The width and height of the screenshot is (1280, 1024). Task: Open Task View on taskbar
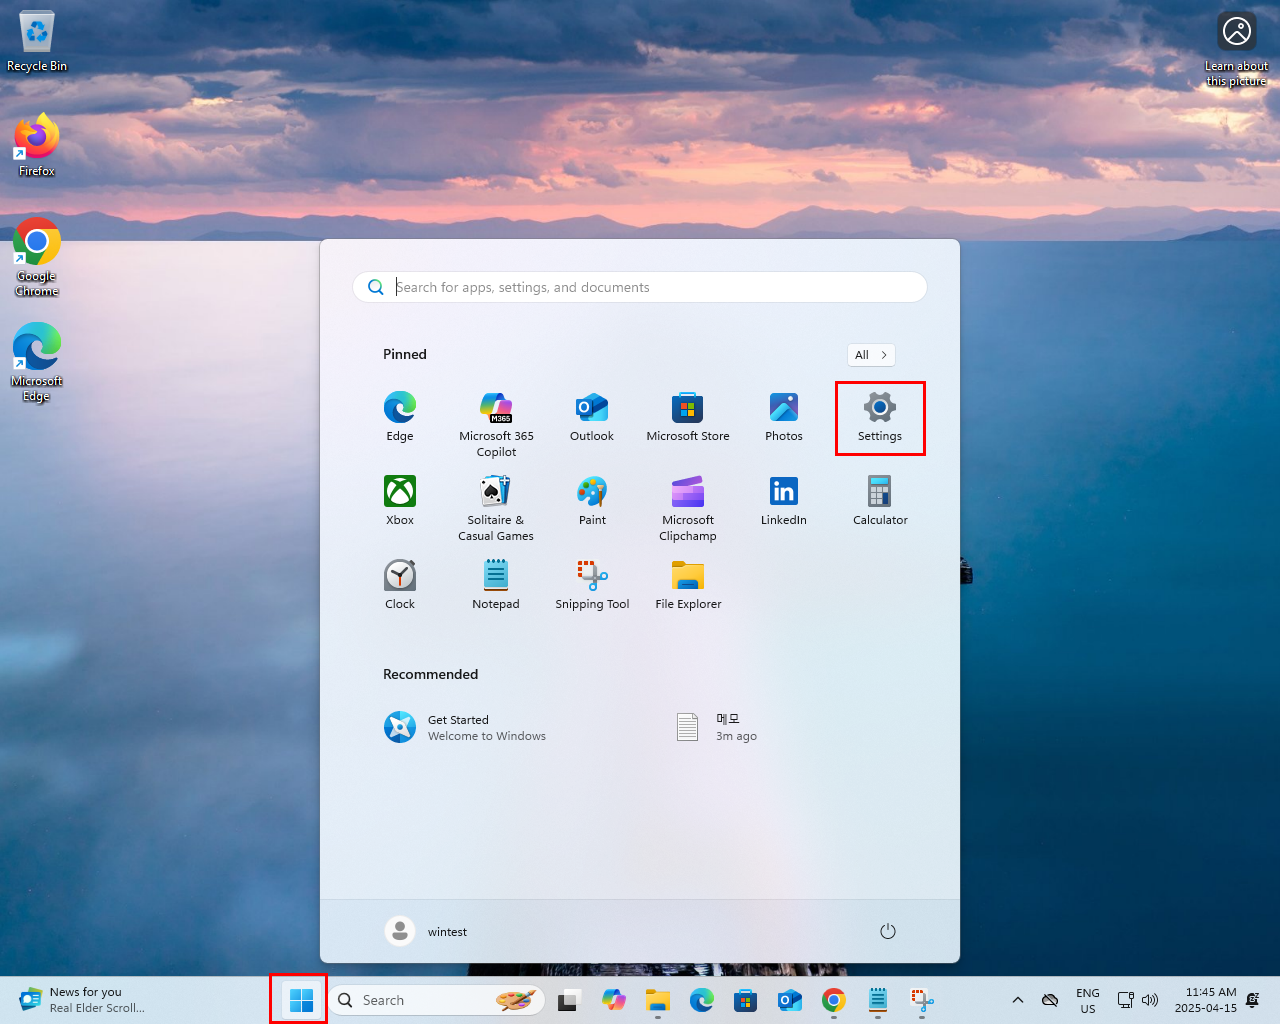(x=570, y=1000)
